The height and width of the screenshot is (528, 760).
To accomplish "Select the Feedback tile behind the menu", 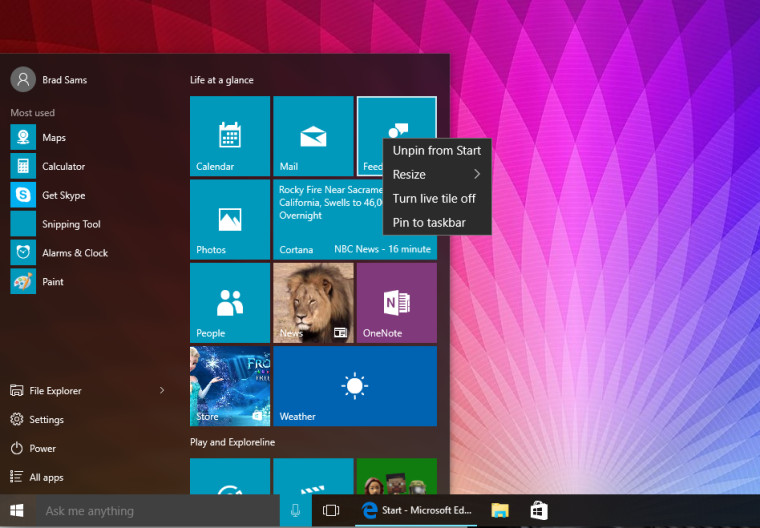I will (x=371, y=136).
